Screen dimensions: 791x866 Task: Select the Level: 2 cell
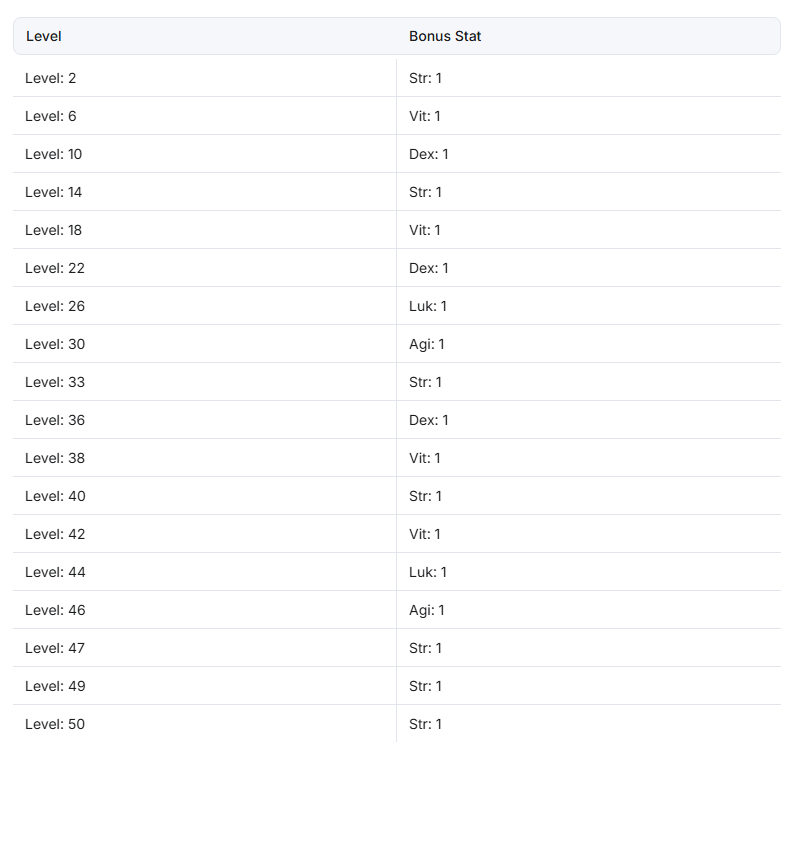click(x=205, y=78)
